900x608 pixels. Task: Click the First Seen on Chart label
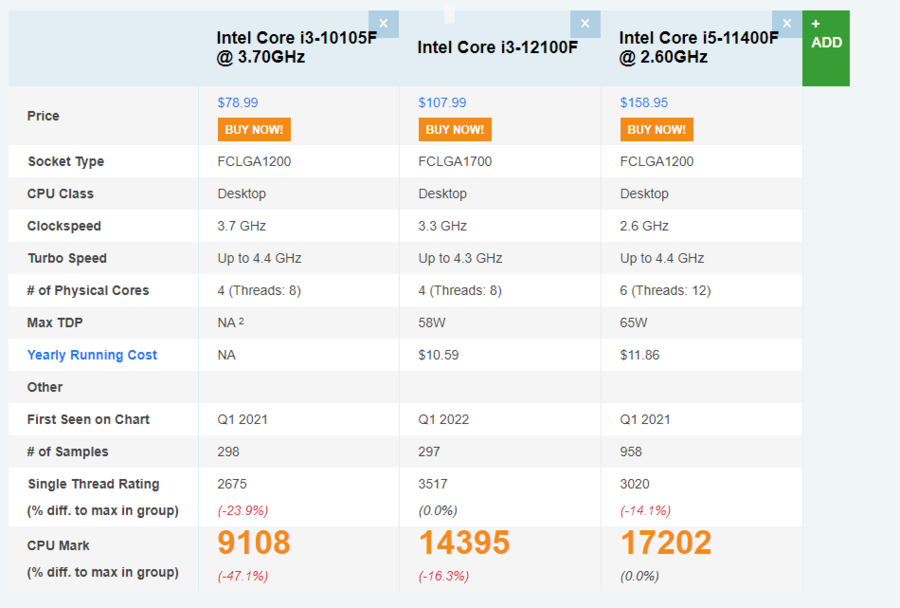click(88, 419)
